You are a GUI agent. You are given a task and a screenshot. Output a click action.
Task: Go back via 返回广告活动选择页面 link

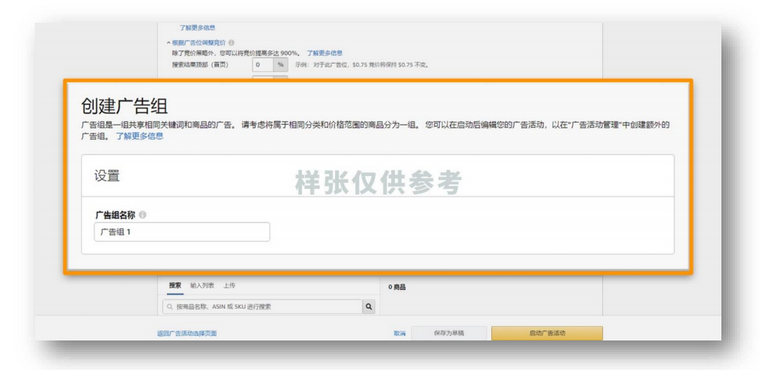pos(187,334)
